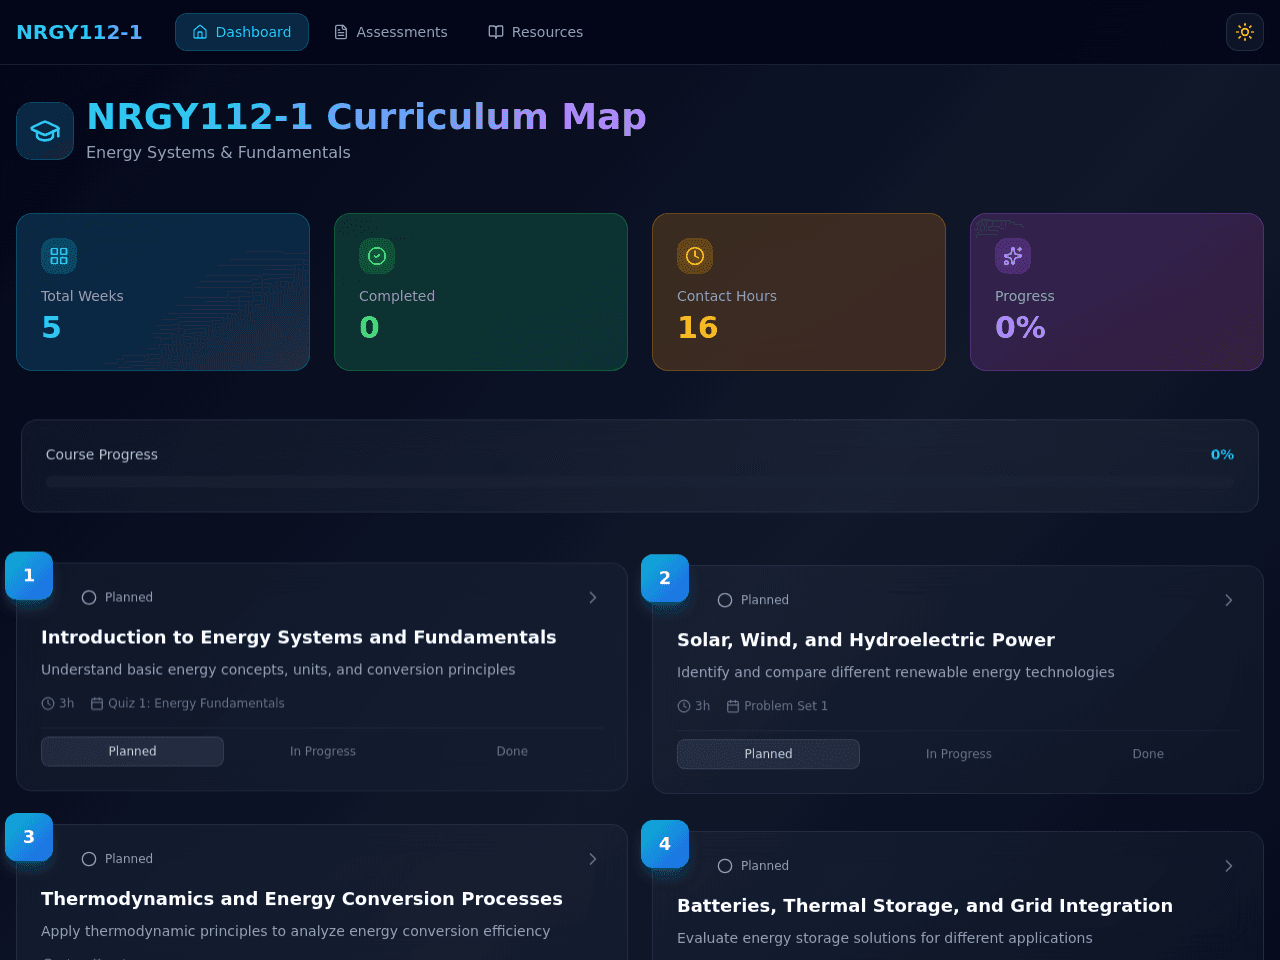Open Introduction to Energy Systems and Fundamentals title
This screenshot has height=960, width=1280.
tap(299, 637)
